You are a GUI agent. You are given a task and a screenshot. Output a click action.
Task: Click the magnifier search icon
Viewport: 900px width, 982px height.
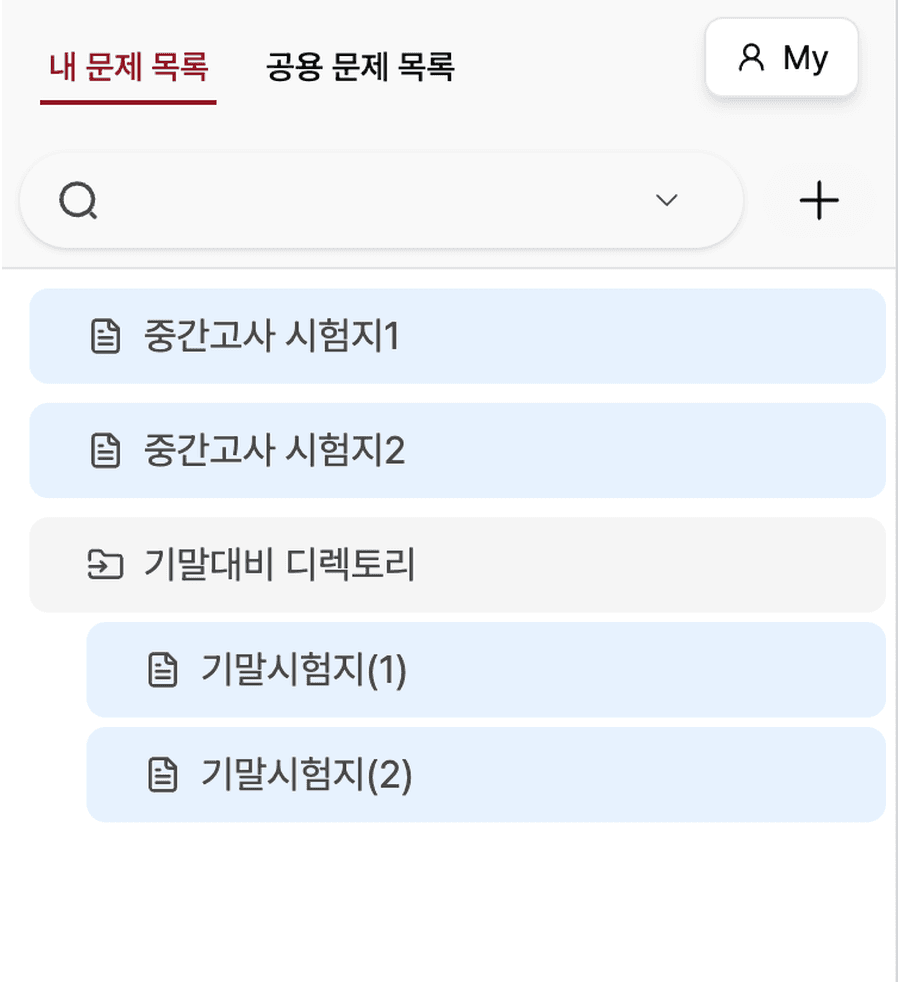click(x=78, y=200)
